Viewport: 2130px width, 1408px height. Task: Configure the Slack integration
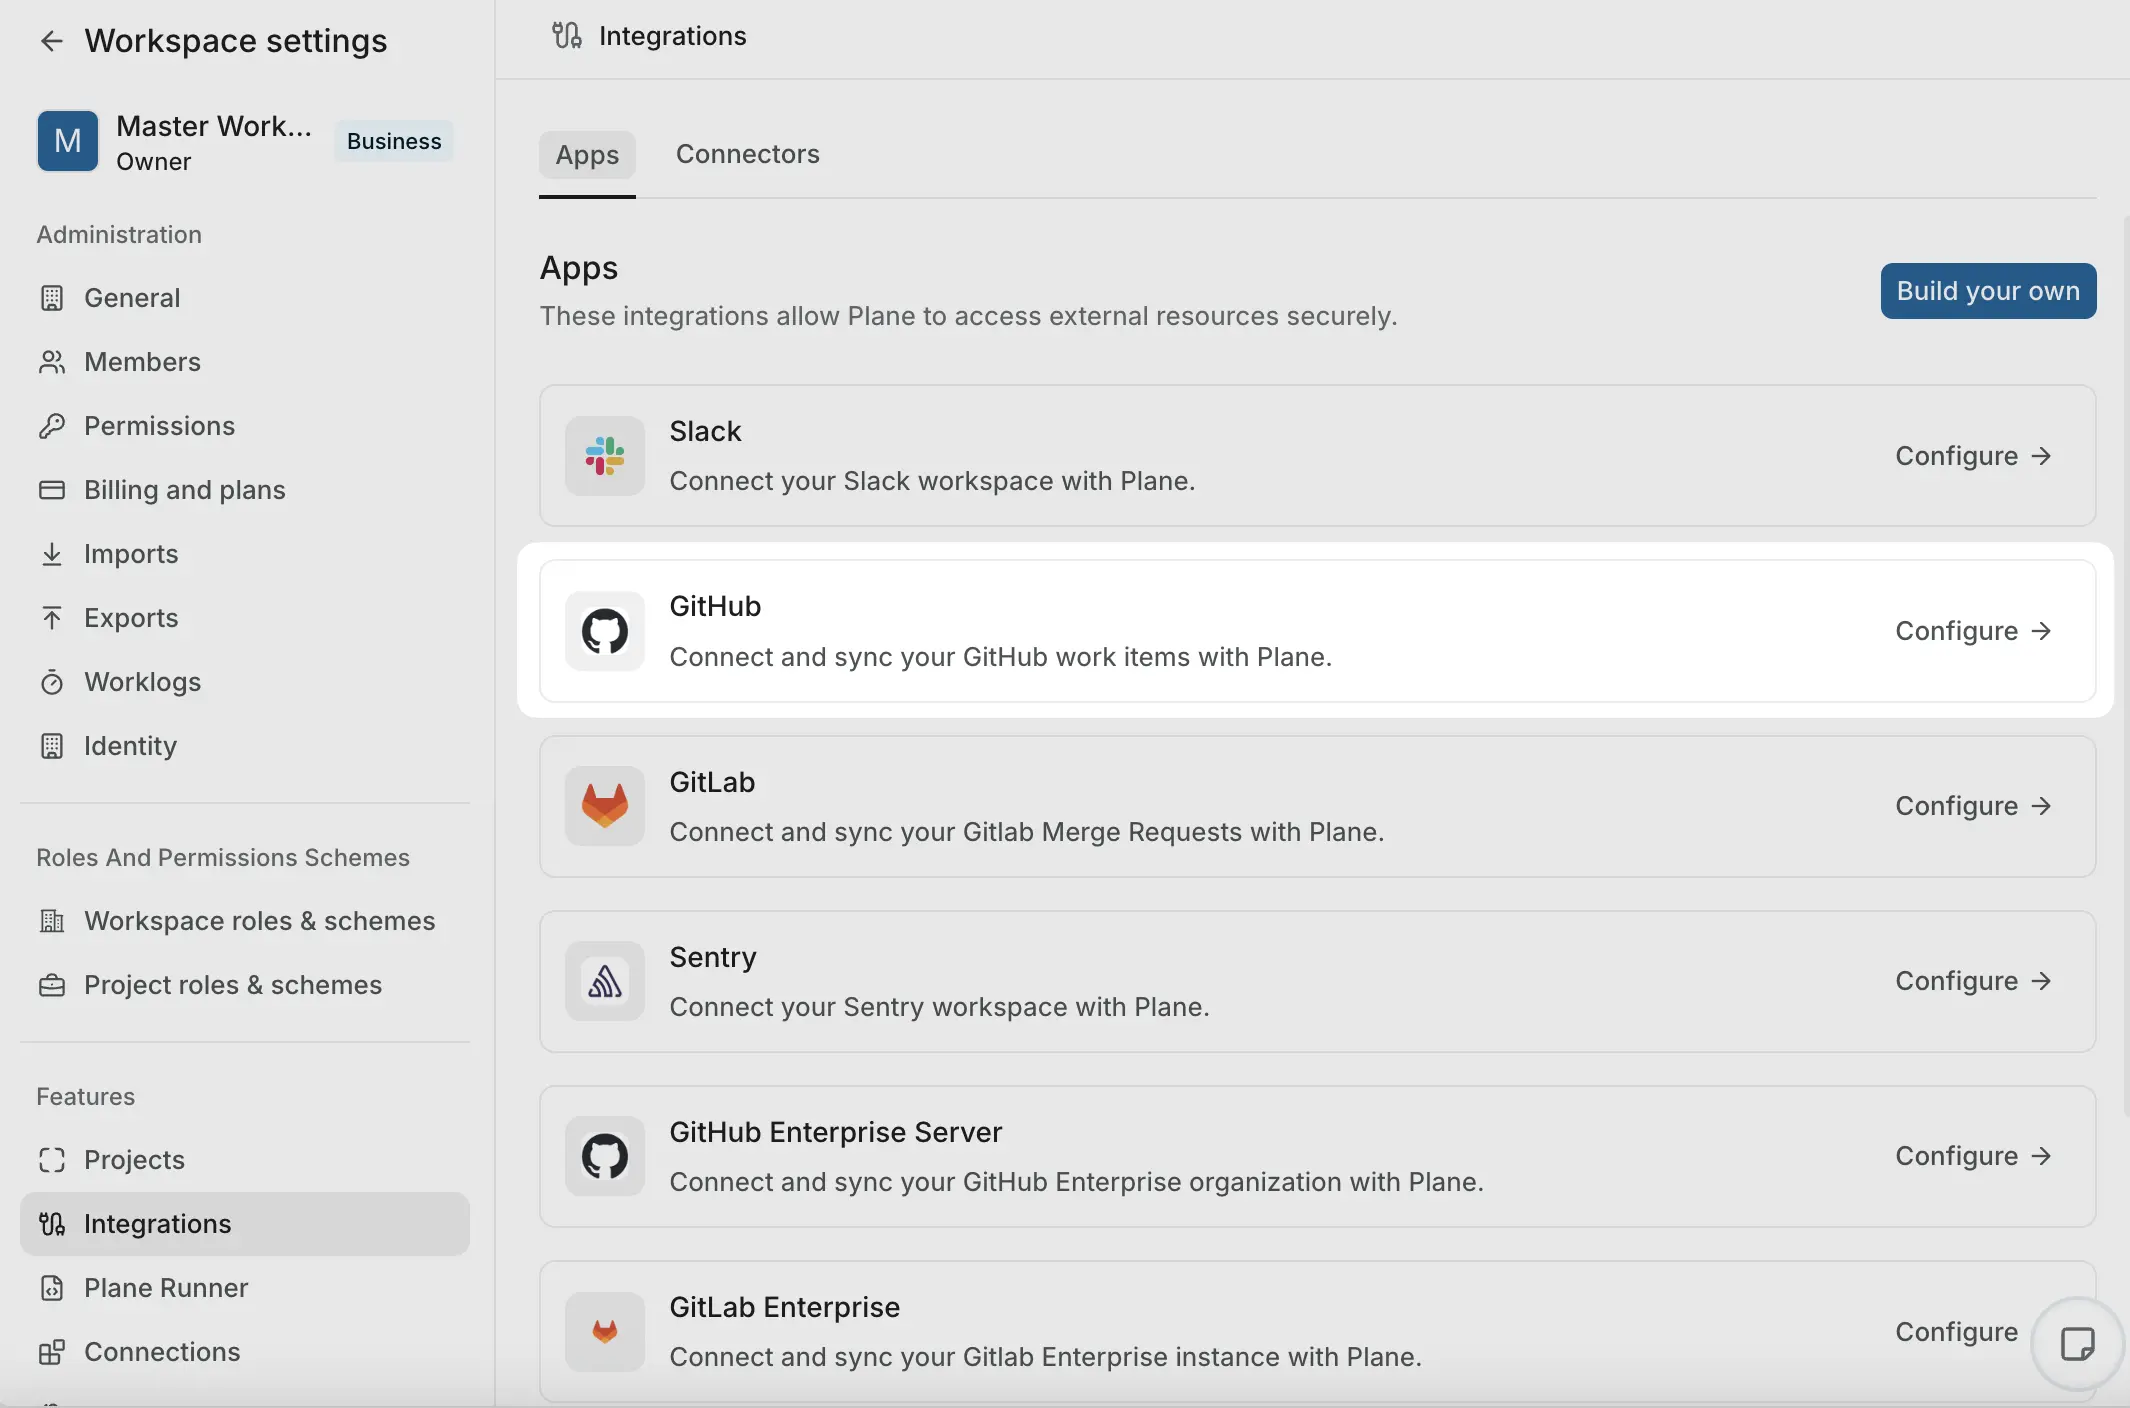[x=1973, y=456]
